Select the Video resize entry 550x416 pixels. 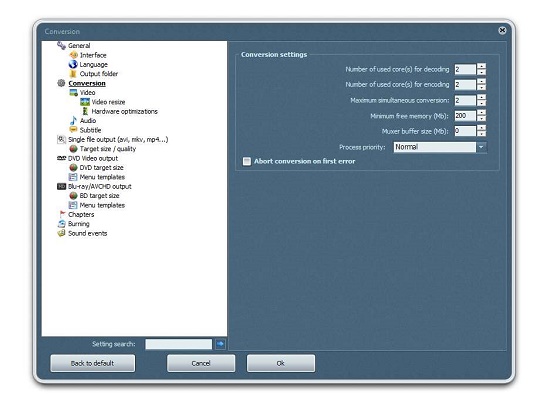[x=108, y=102]
